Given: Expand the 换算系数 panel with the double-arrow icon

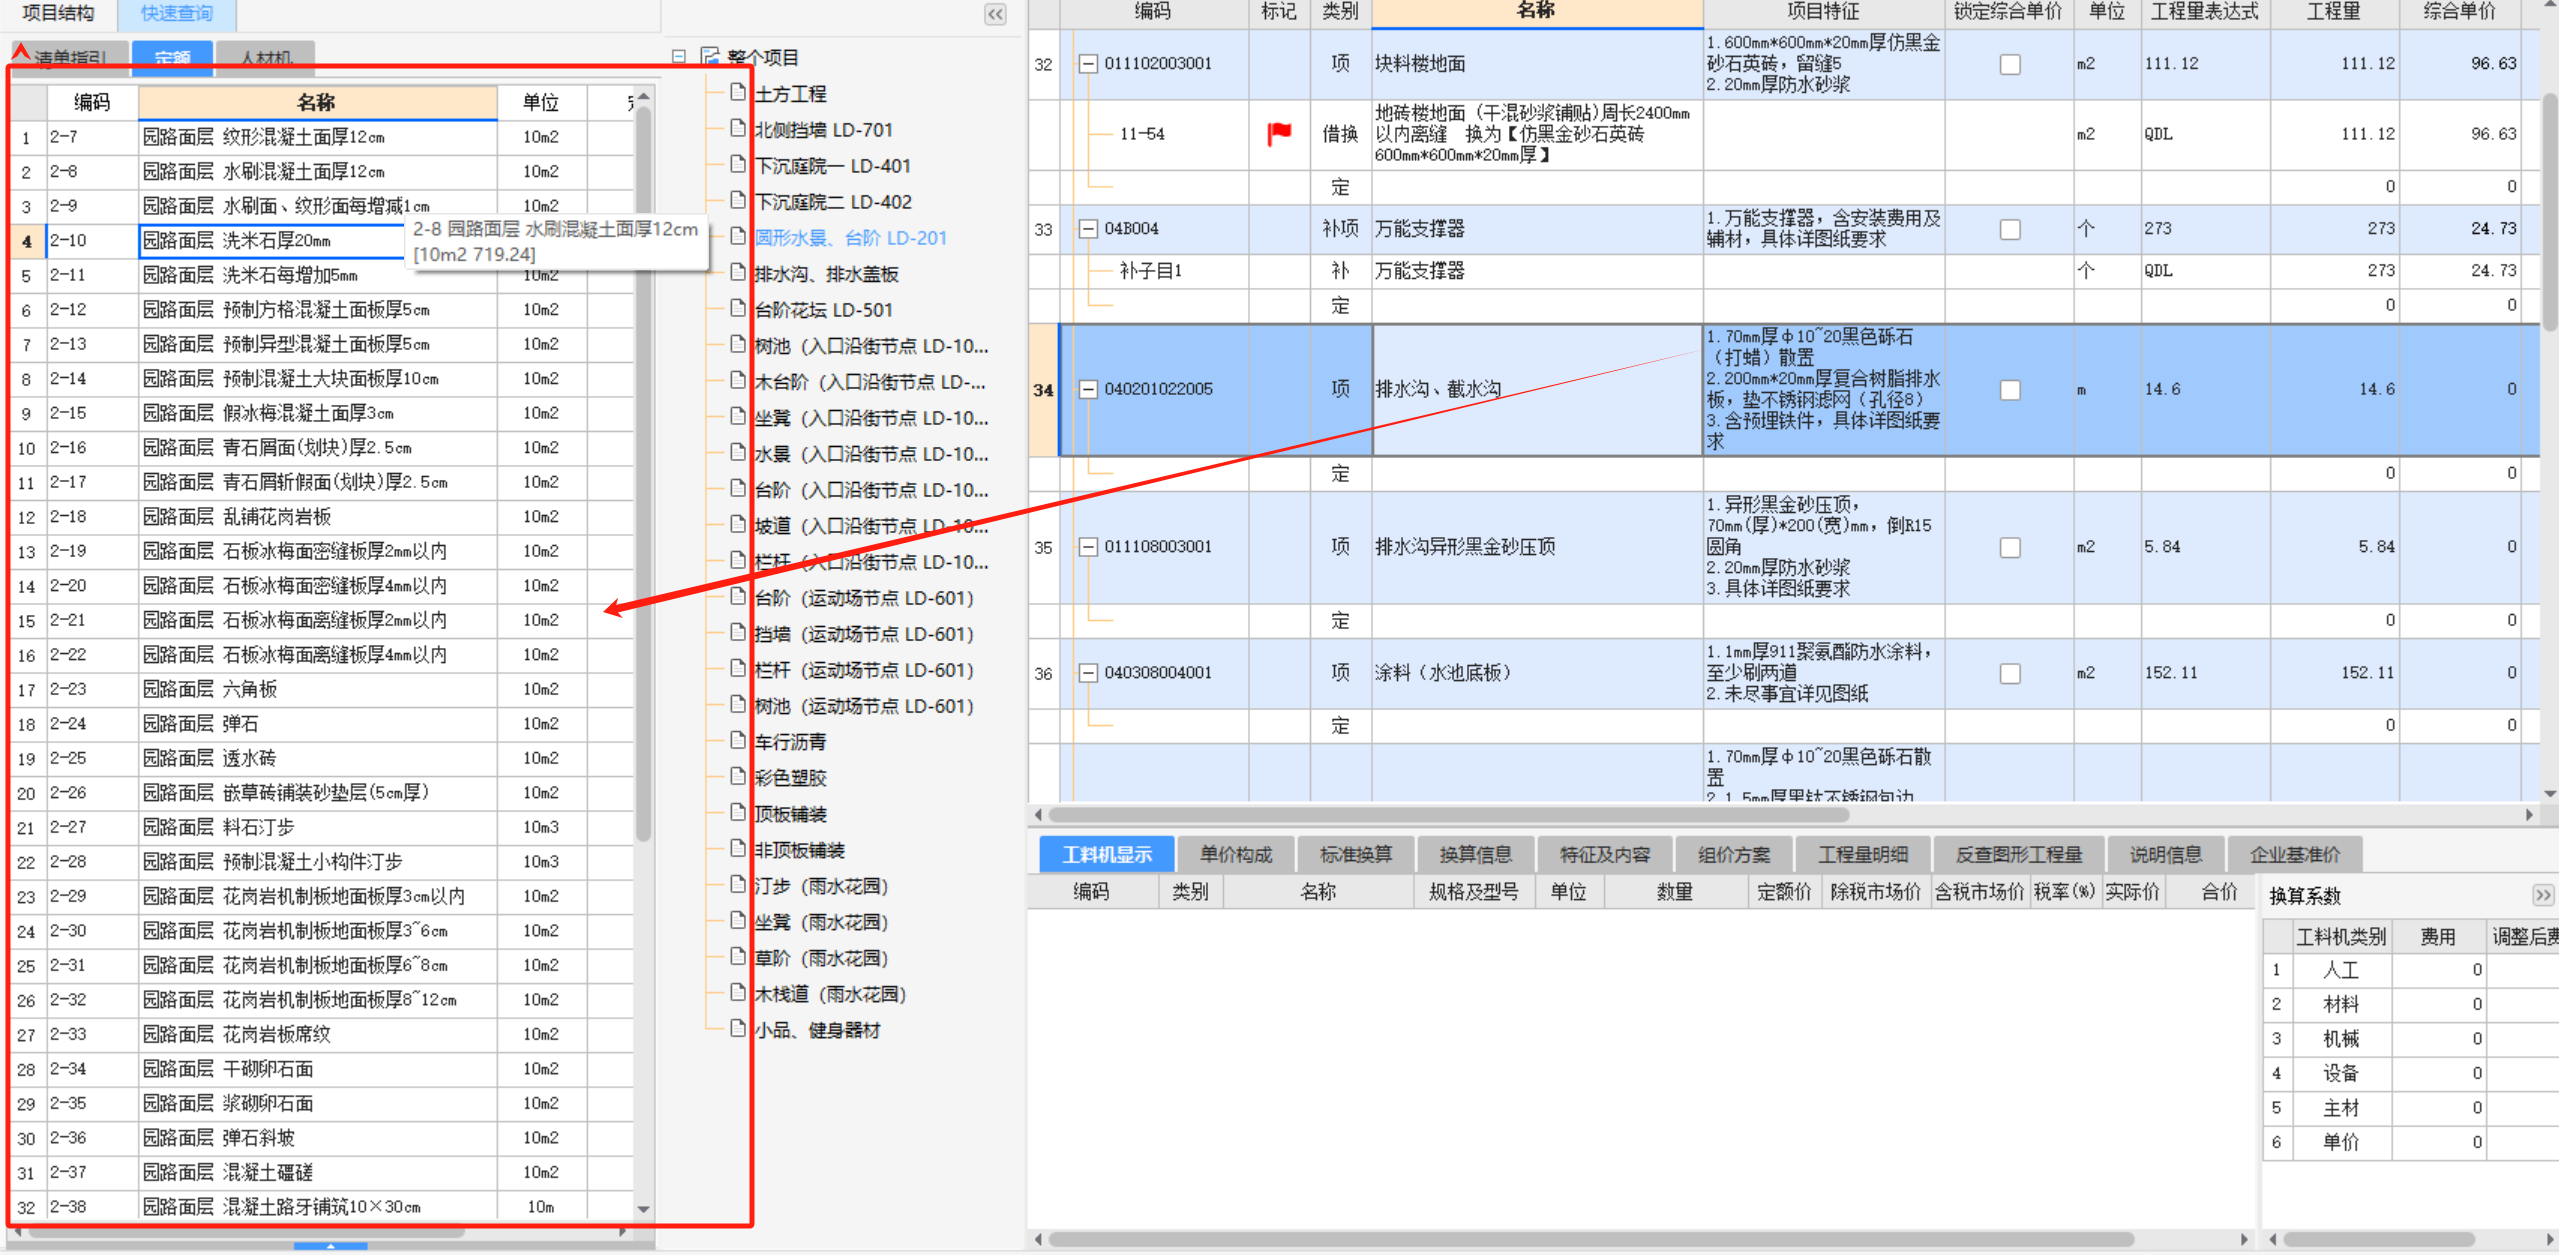Looking at the screenshot, I should (2543, 895).
